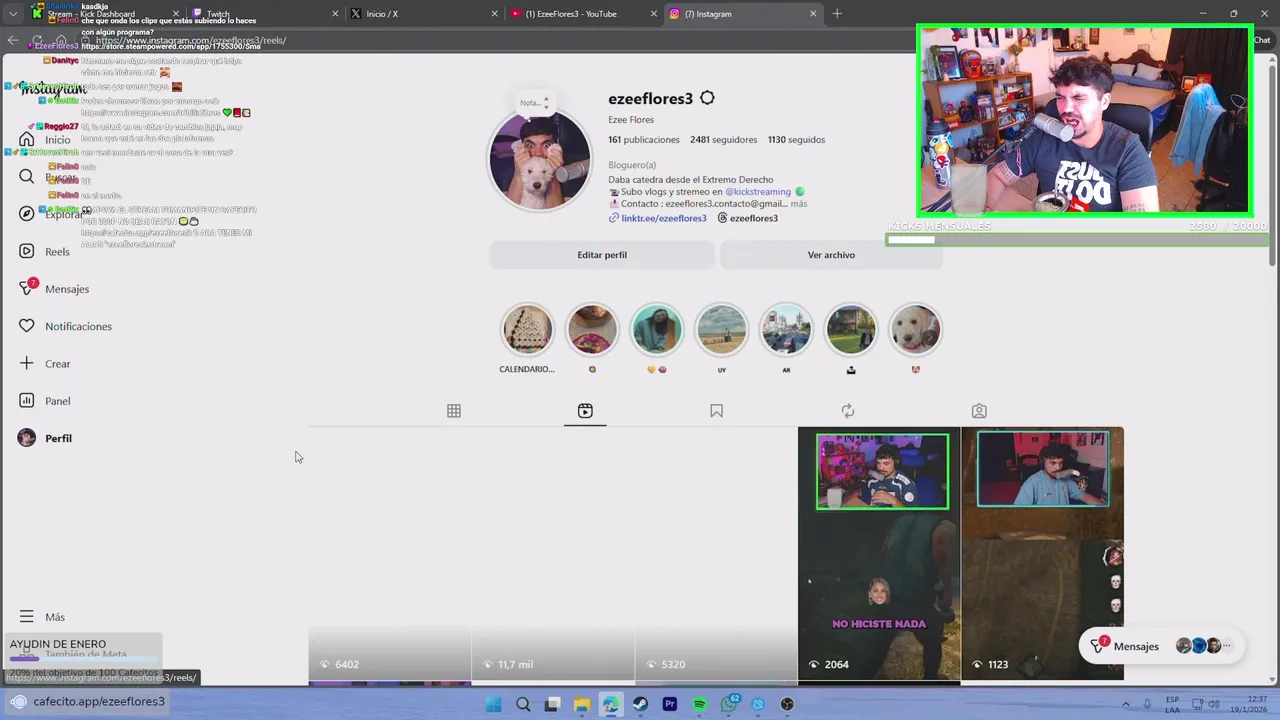Open profile options gear next to ezeeflores3
The height and width of the screenshot is (720, 1280).
[x=707, y=98]
